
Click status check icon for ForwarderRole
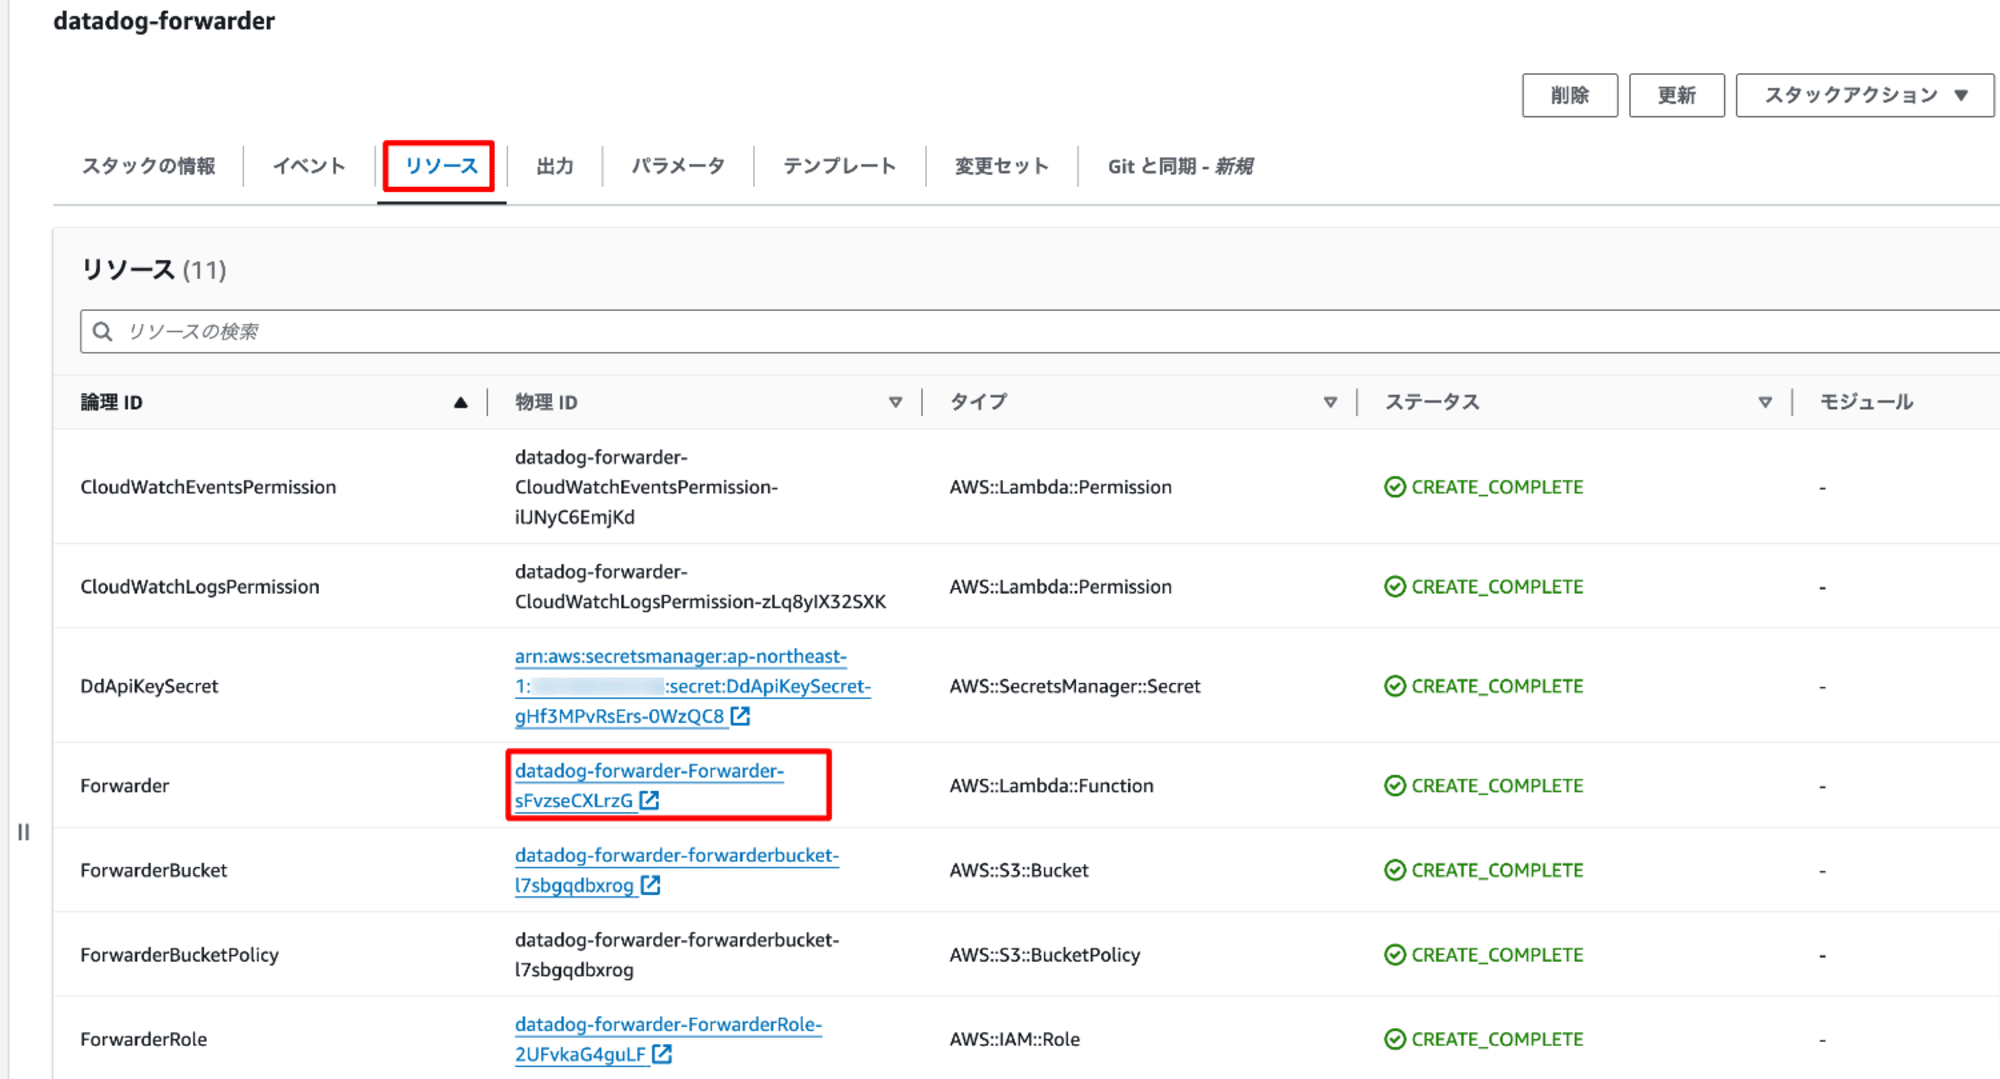click(1395, 1039)
